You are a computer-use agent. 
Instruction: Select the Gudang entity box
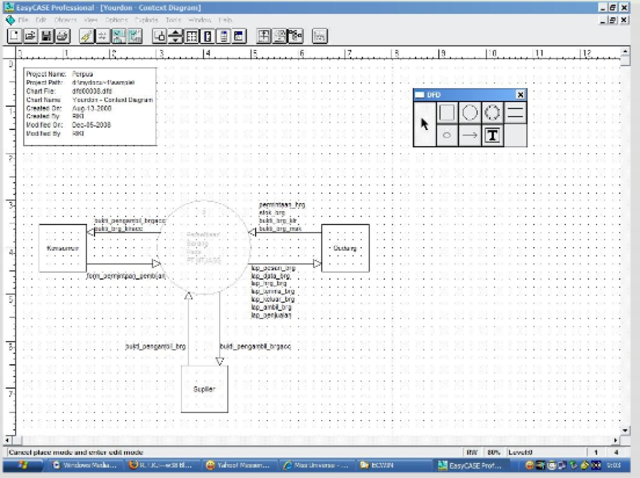click(345, 248)
